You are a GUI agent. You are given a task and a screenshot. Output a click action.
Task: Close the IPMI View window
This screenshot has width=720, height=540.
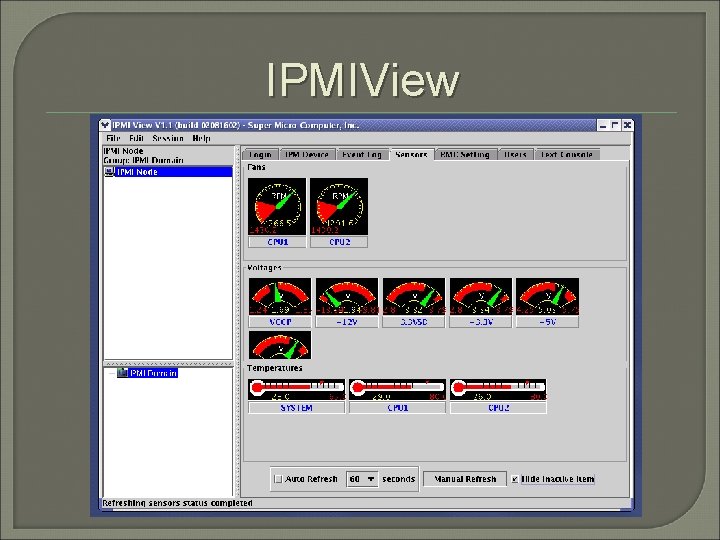627,125
